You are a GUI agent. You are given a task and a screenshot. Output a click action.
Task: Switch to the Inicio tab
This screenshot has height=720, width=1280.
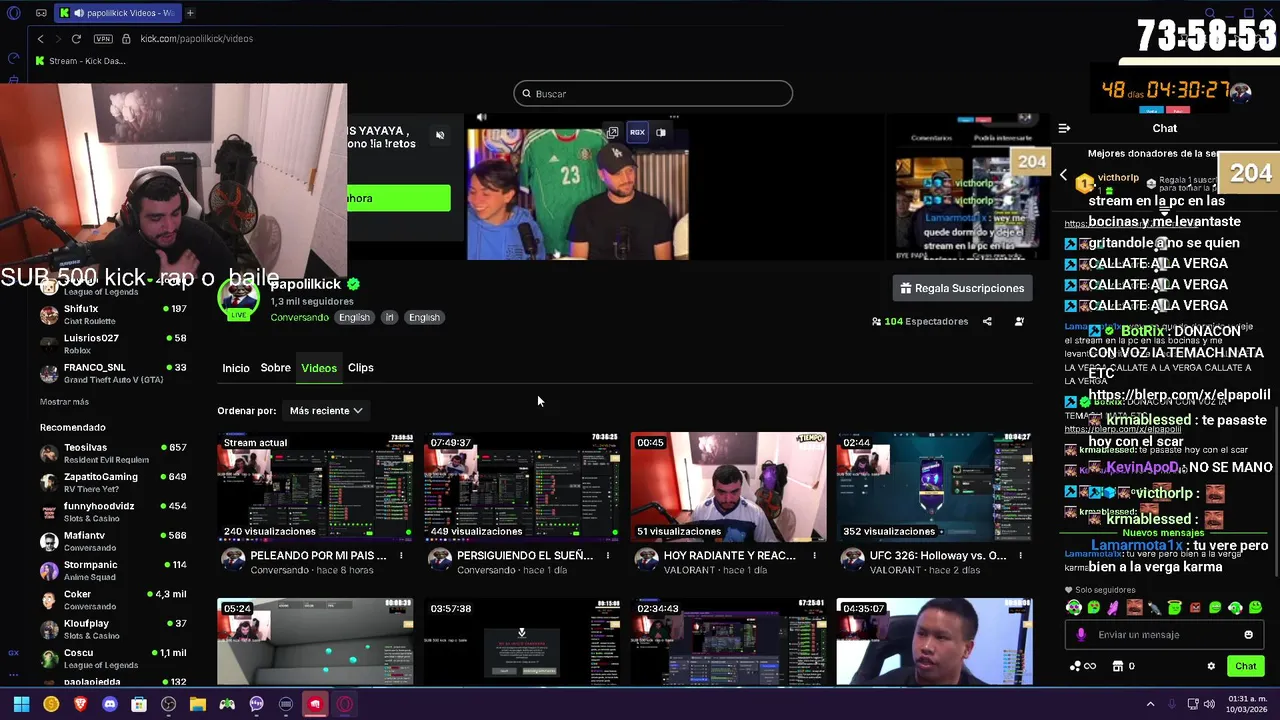[x=236, y=368]
